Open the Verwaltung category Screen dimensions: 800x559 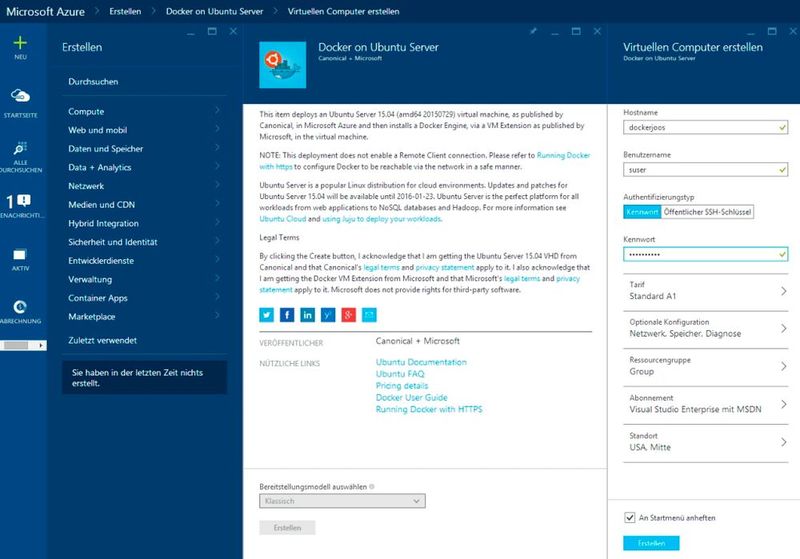pos(144,280)
